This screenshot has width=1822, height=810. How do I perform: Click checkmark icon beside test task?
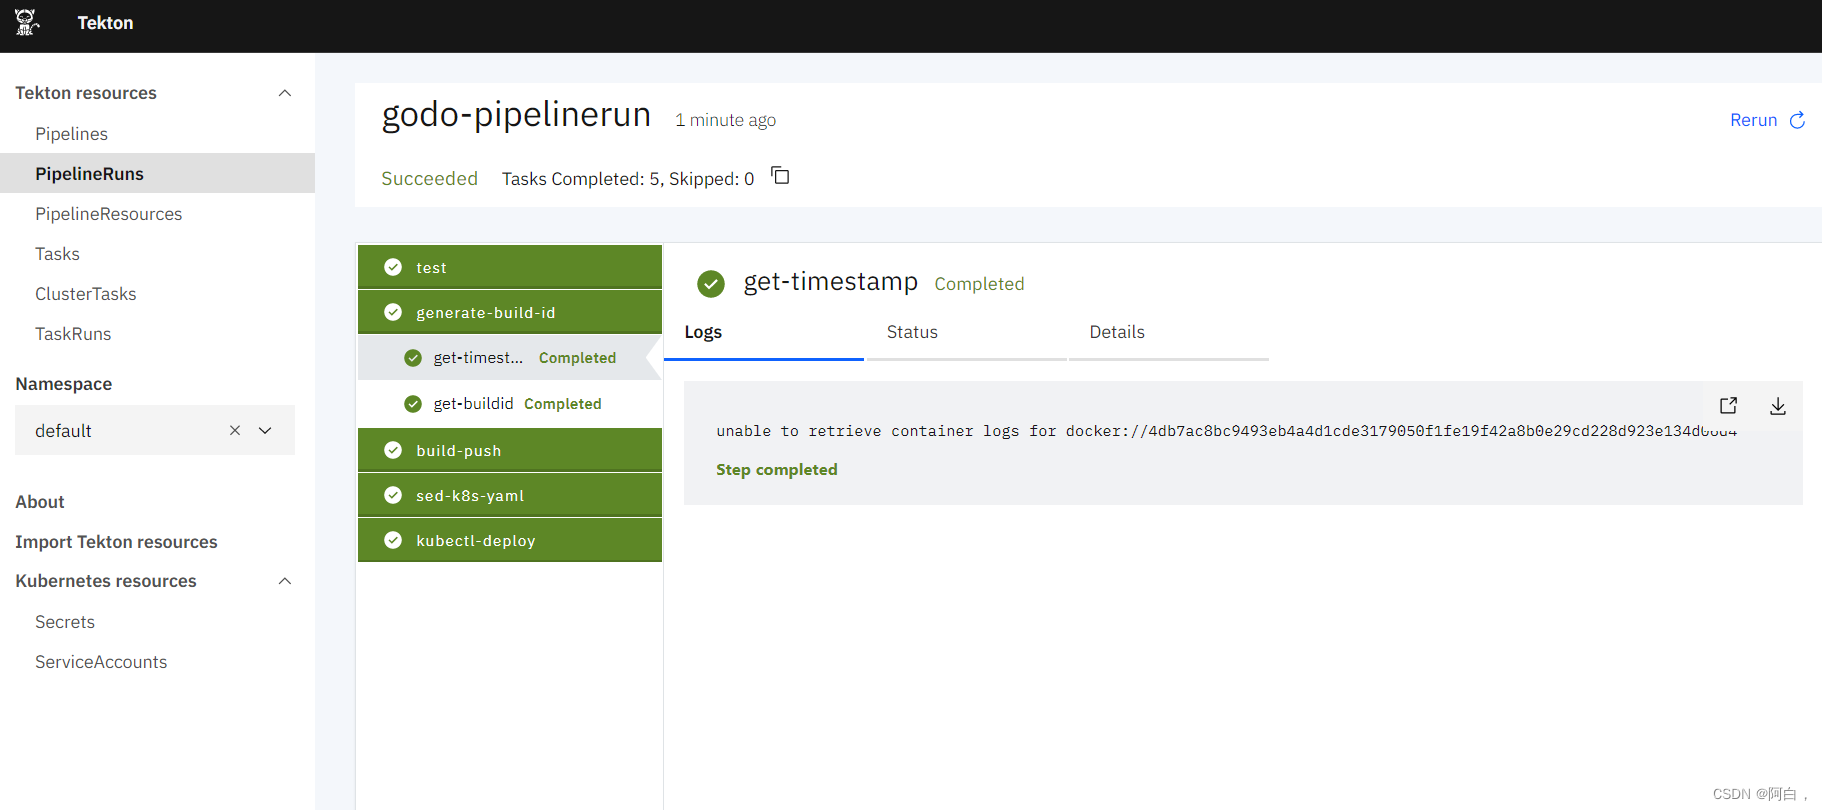393,267
